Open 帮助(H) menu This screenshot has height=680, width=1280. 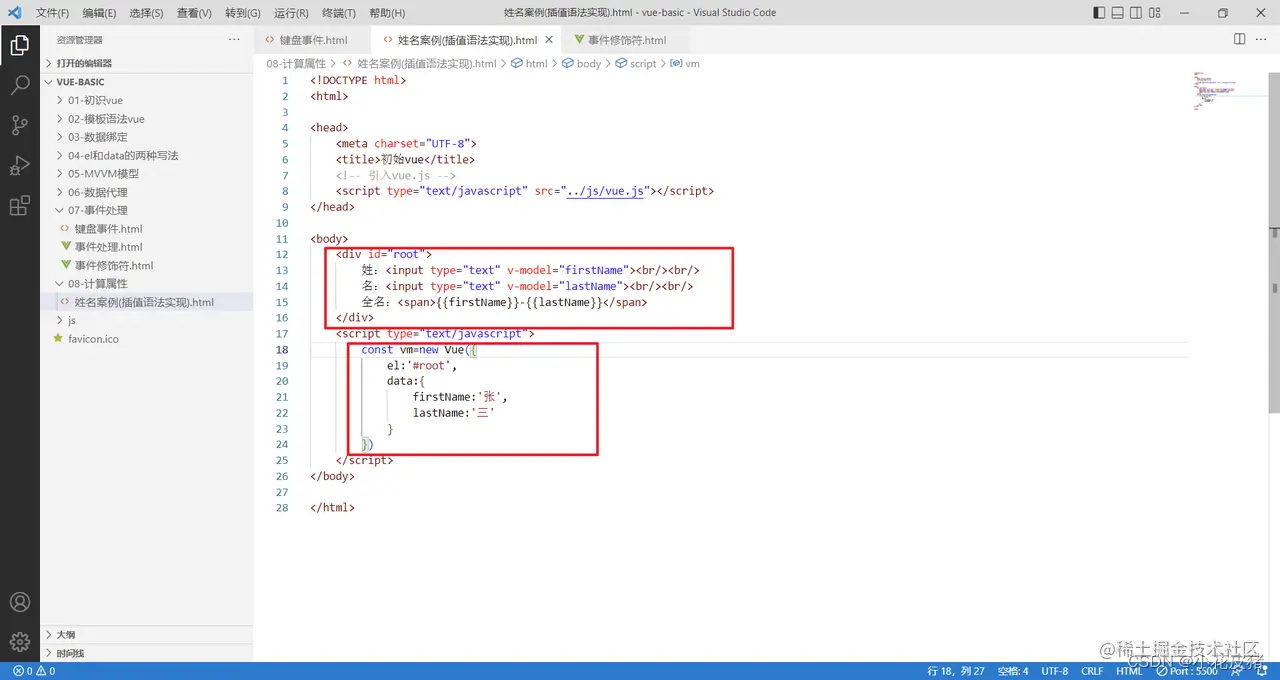coord(387,13)
